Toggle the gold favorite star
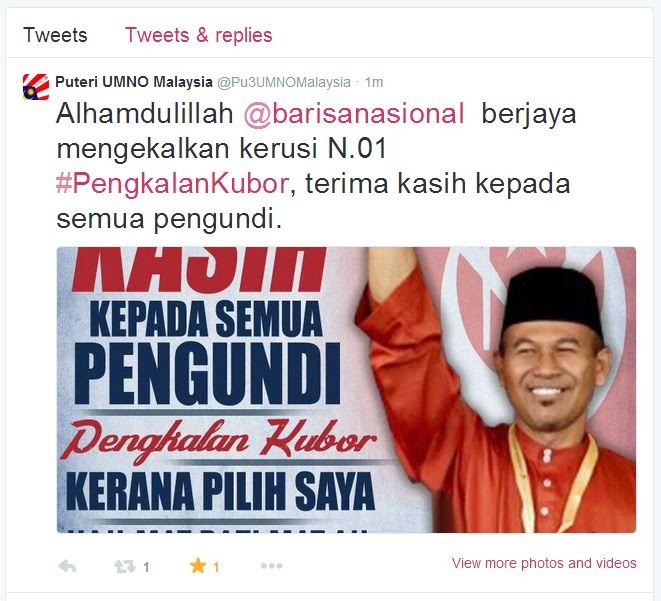661x601 pixels. [x=198, y=566]
